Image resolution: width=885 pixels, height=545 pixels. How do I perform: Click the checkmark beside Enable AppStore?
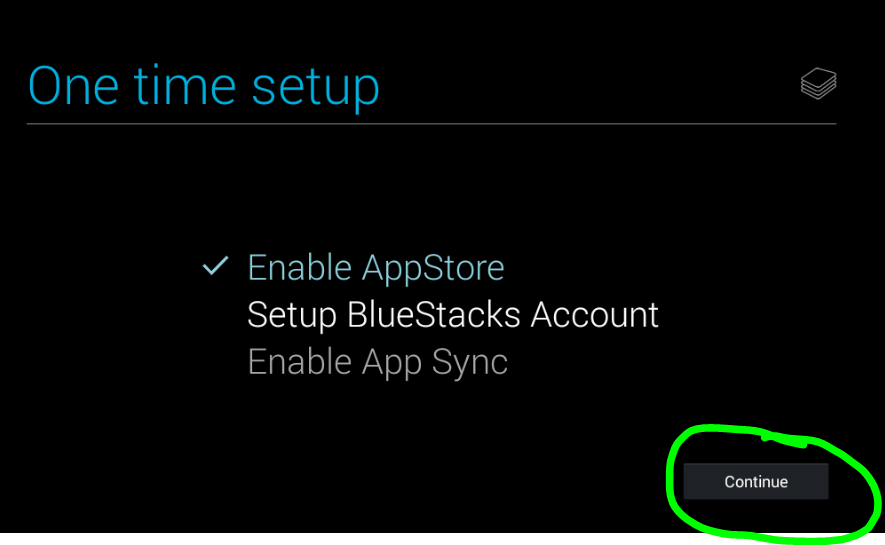pos(216,266)
